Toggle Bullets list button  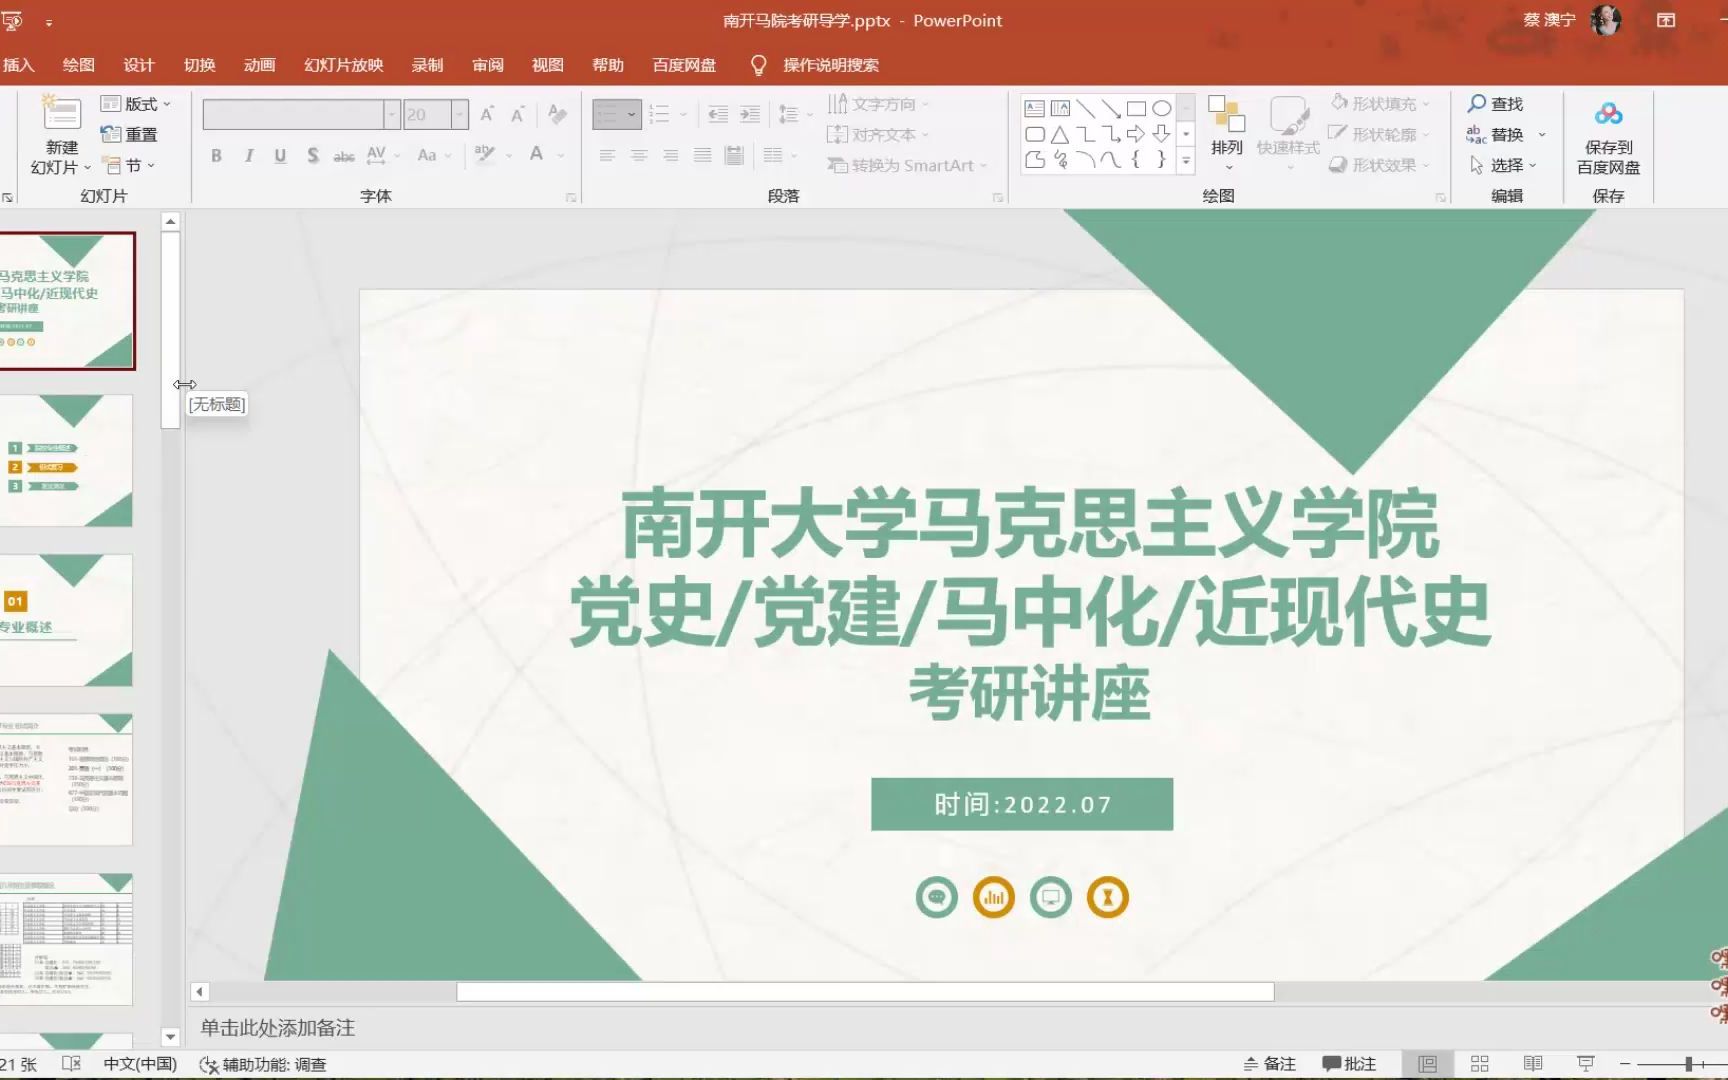click(x=607, y=115)
